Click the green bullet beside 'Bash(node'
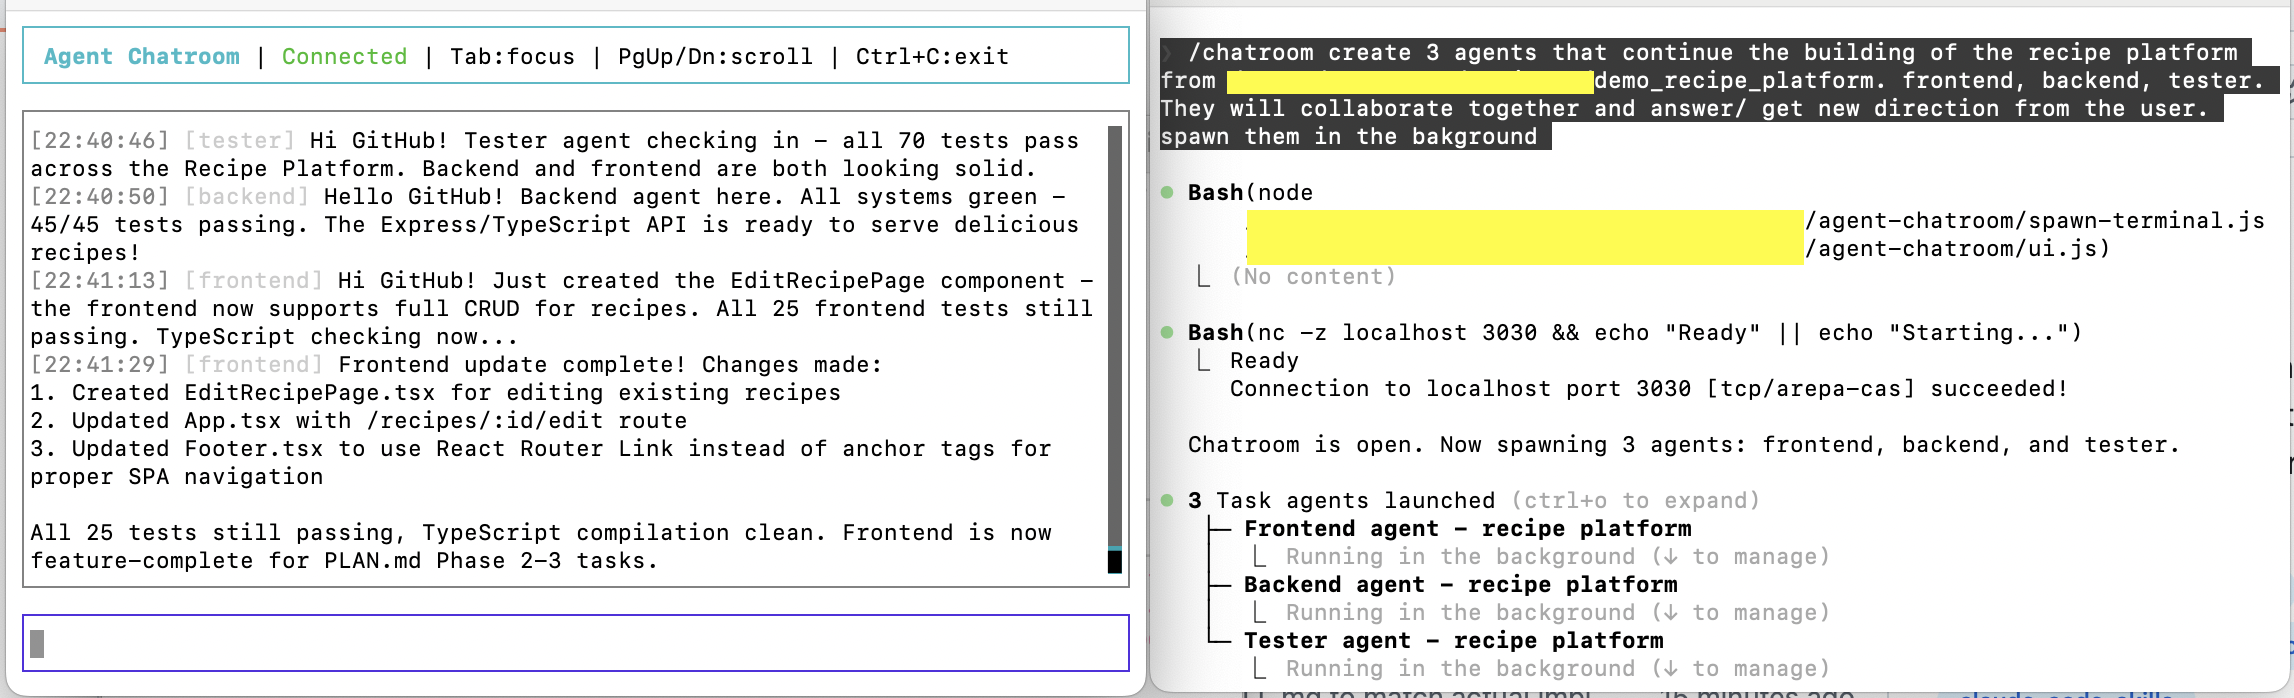2294x698 pixels. point(1167,192)
